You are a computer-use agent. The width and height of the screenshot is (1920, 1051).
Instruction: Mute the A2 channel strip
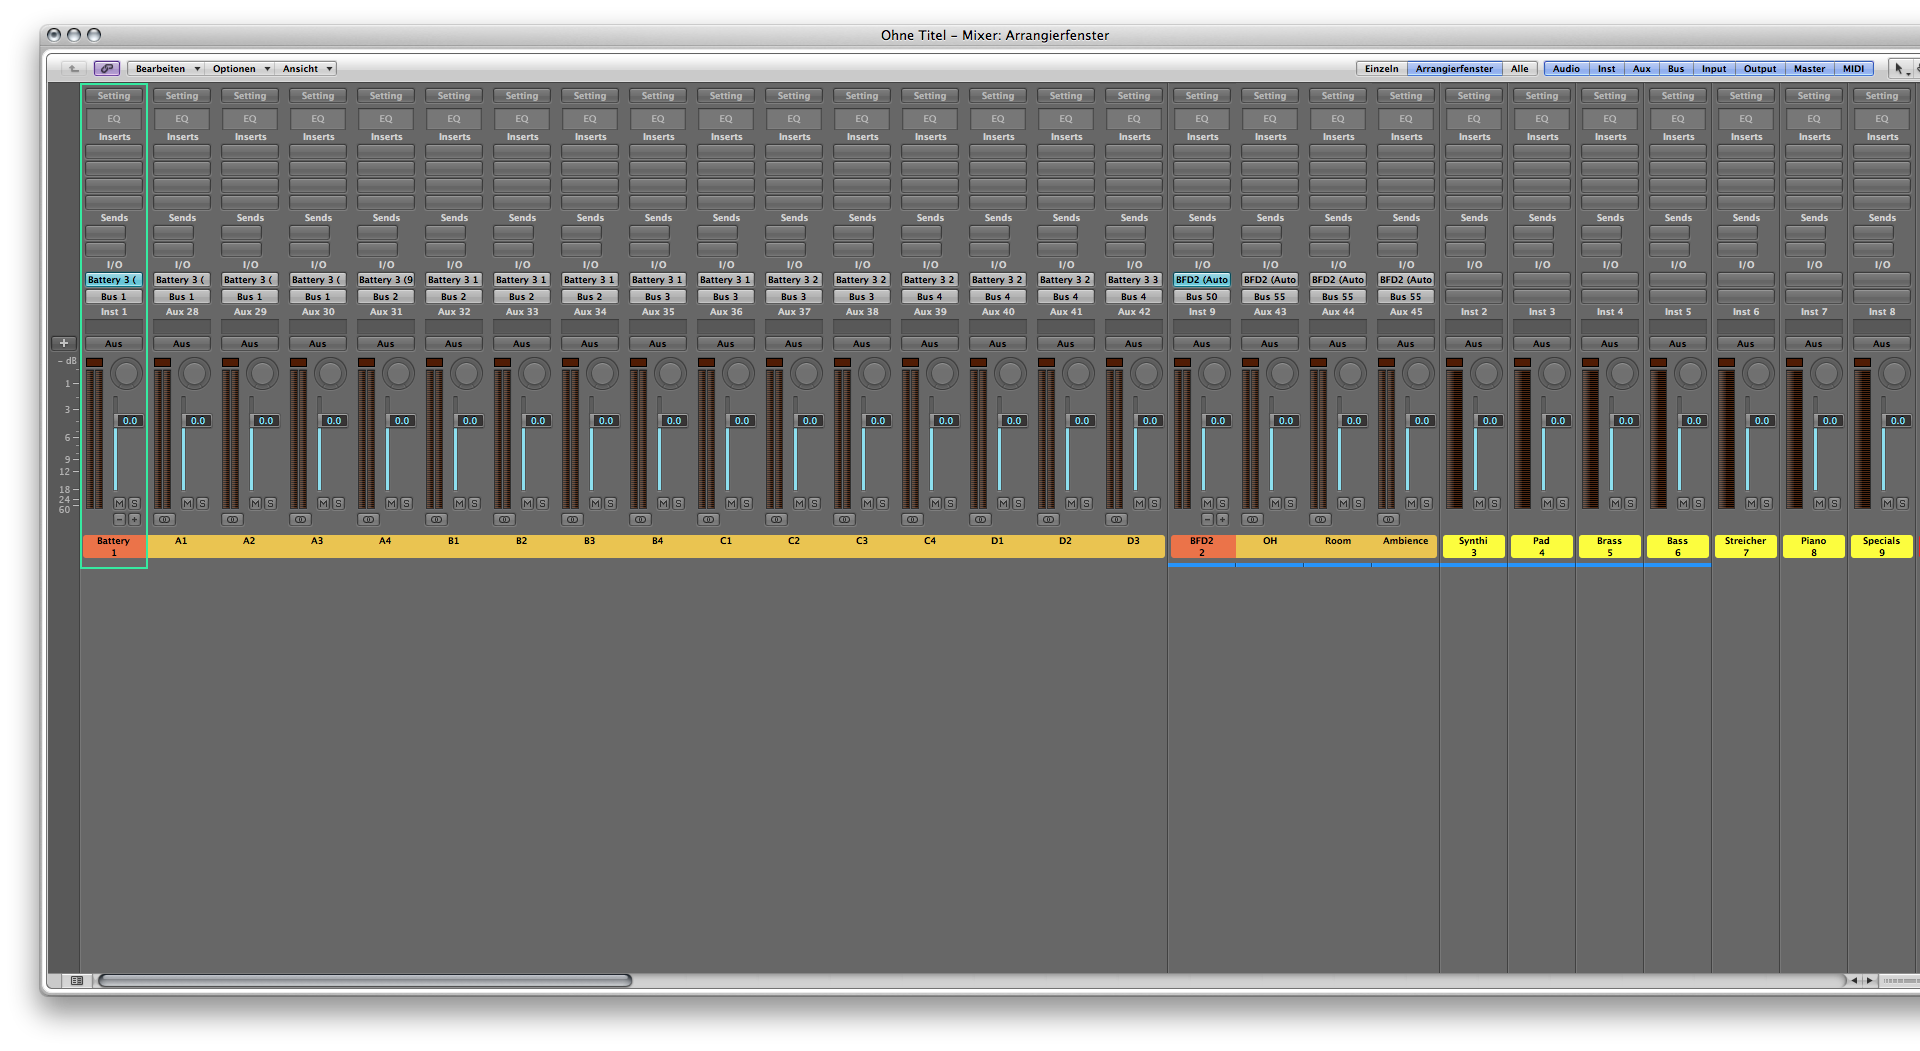pyautogui.click(x=255, y=503)
